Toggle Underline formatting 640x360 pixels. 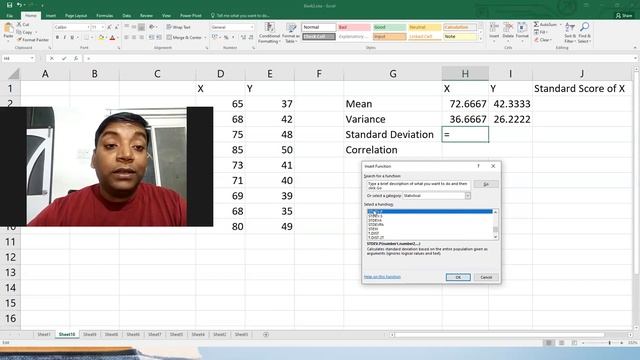(x=72, y=38)
